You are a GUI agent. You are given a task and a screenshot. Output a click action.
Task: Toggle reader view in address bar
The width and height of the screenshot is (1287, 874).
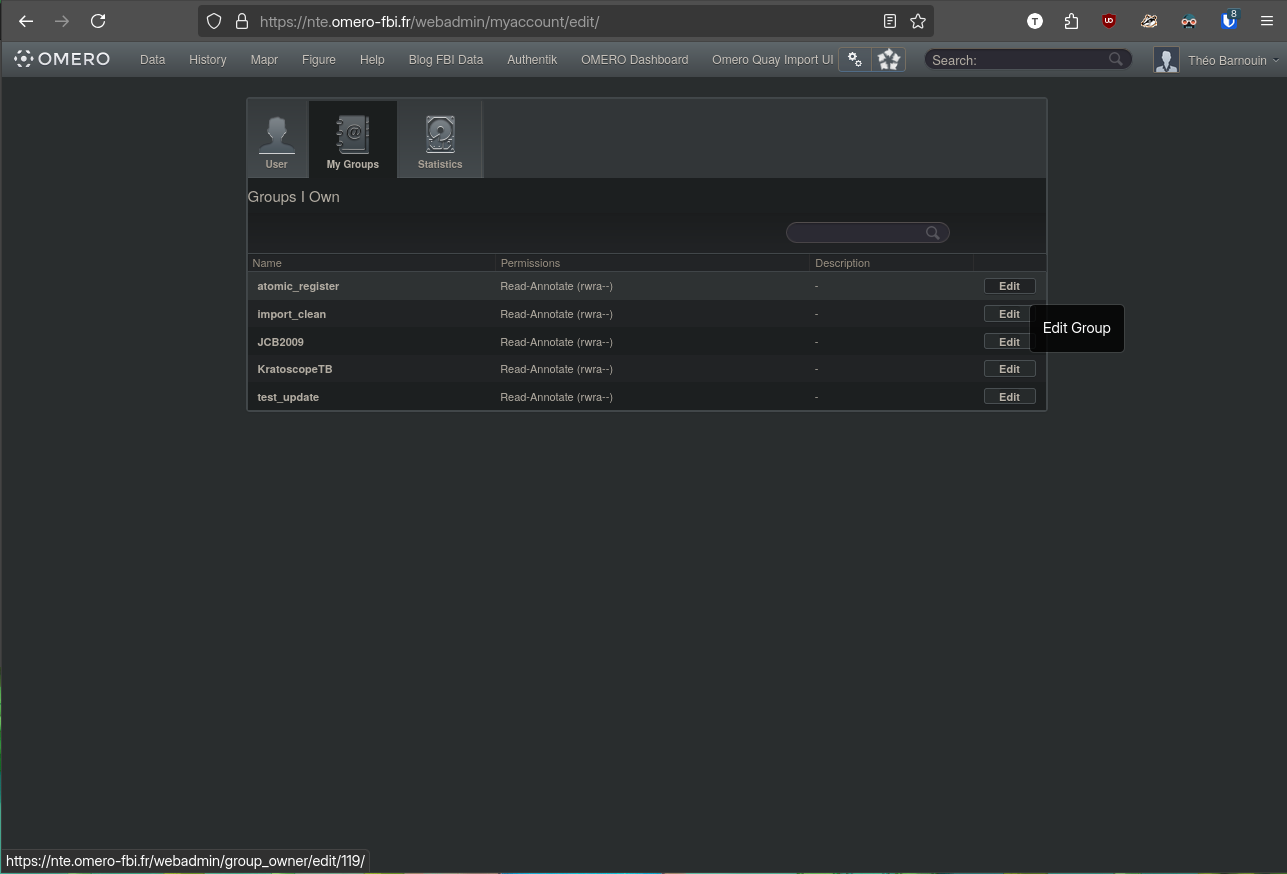pyautogui.click(x=889, y=21)
